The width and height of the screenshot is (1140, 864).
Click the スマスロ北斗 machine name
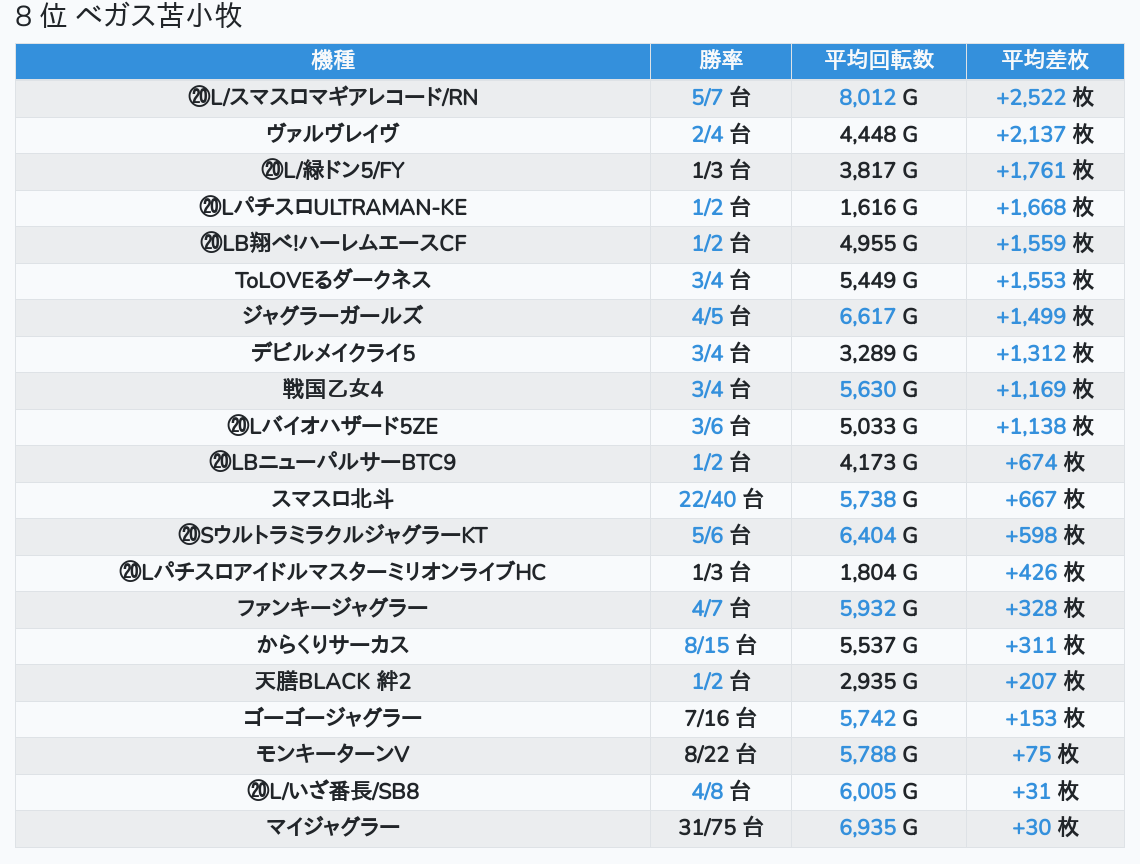point(333,500)
